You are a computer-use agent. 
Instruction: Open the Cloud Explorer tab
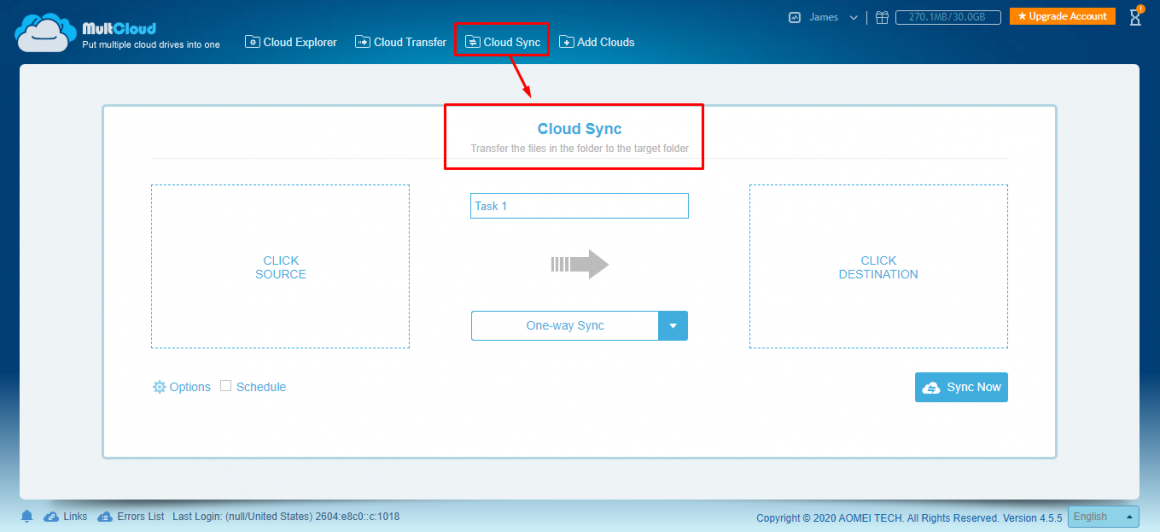tap(291, 42)
